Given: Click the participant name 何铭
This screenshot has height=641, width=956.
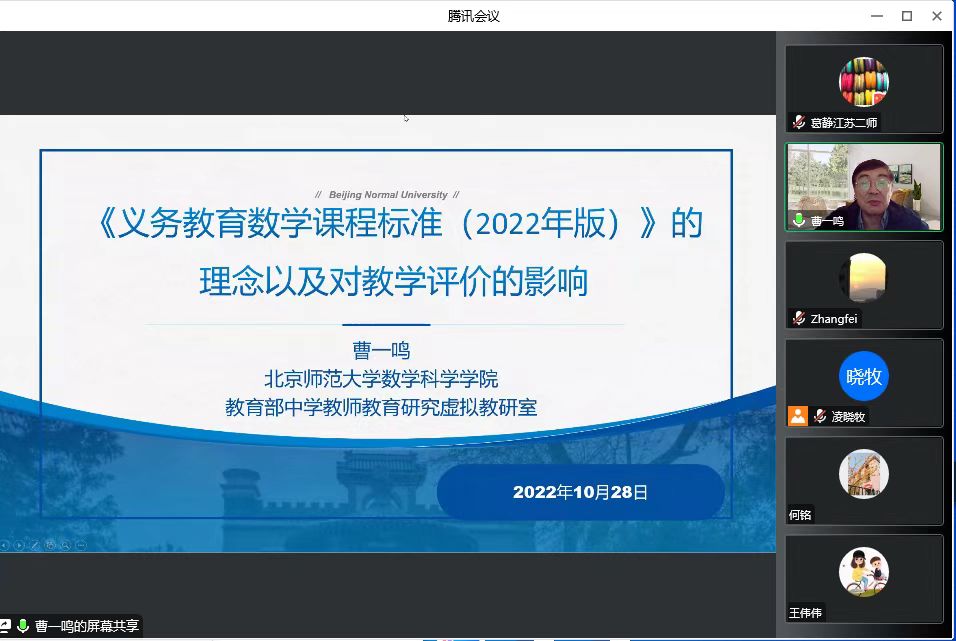Looking at the screenshot, I should 800,515.
